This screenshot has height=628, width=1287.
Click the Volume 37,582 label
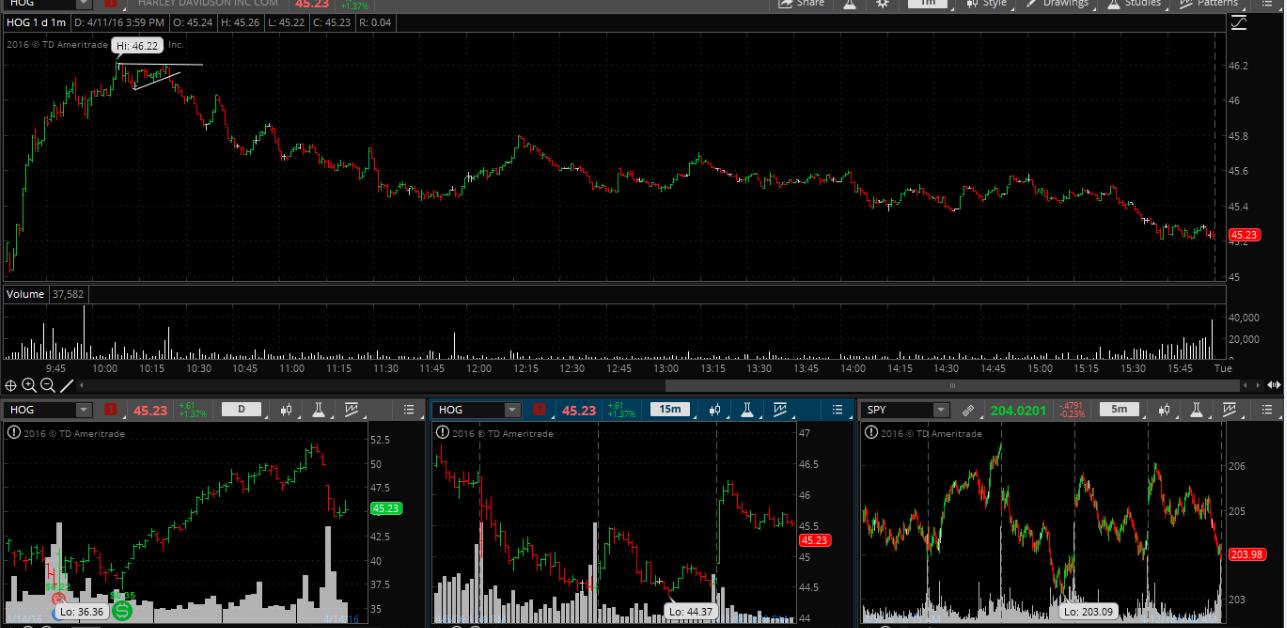(x=45, y=294)
